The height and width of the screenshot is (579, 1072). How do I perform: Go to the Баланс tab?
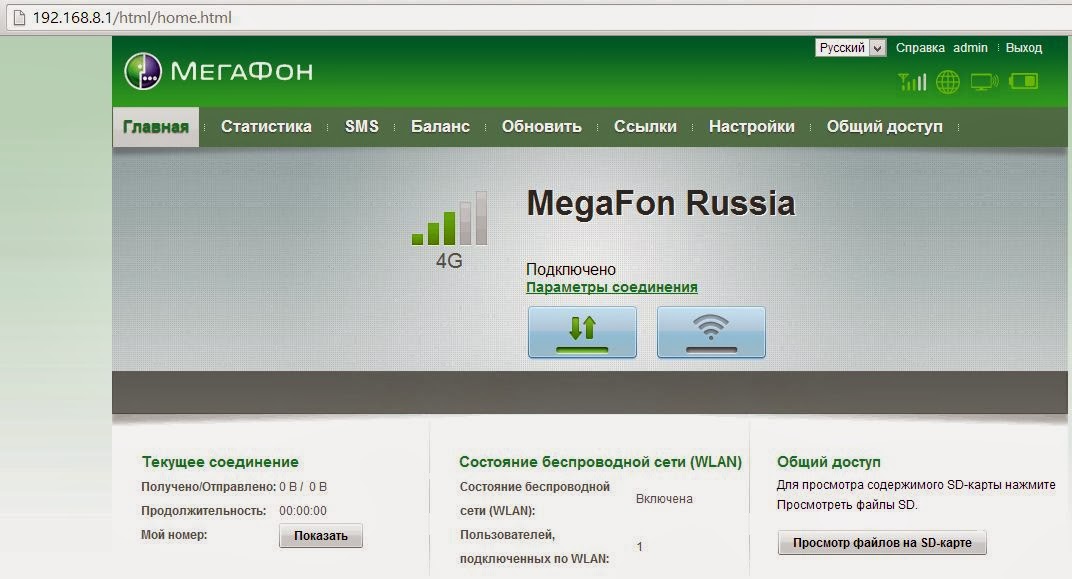[440, 126]
